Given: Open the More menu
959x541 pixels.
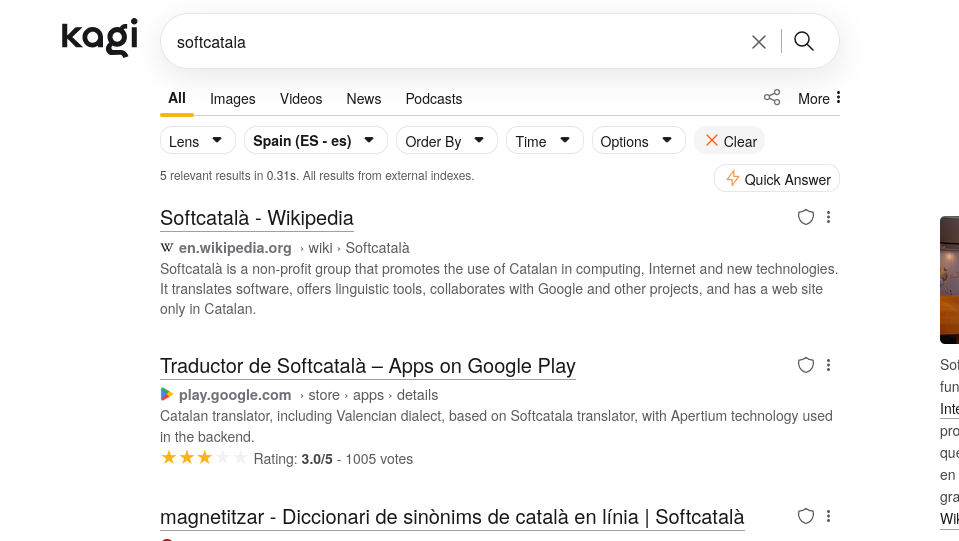Looking at the screenshot, I should point(819,98).
